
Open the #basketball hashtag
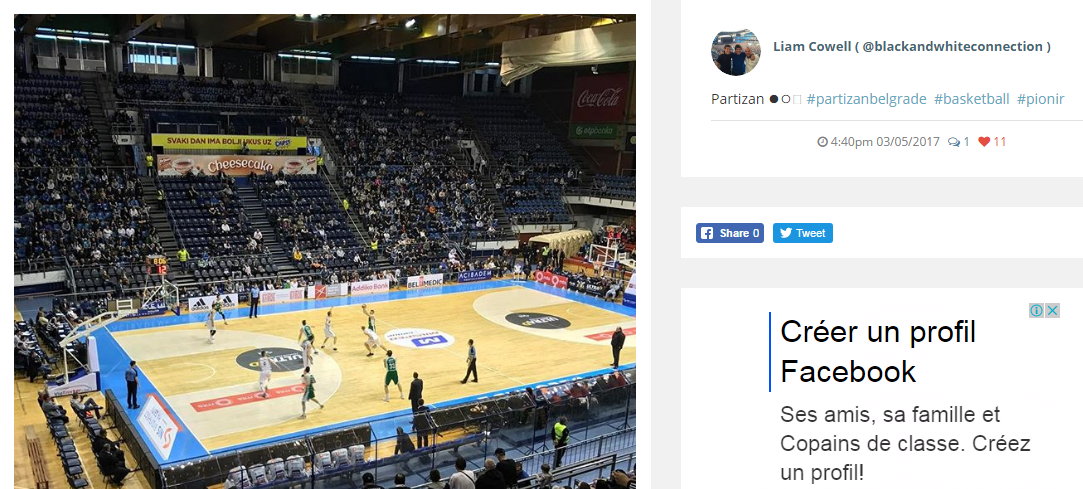[x=972, y=99]
